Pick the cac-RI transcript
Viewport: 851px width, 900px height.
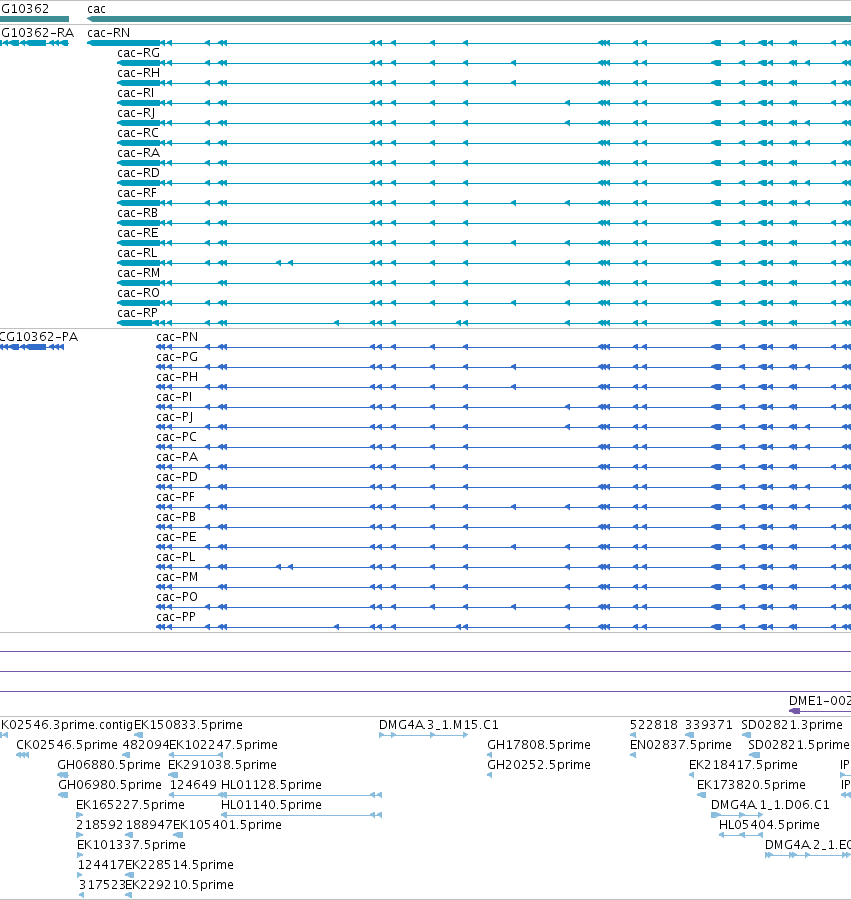(x=135, y=93)
